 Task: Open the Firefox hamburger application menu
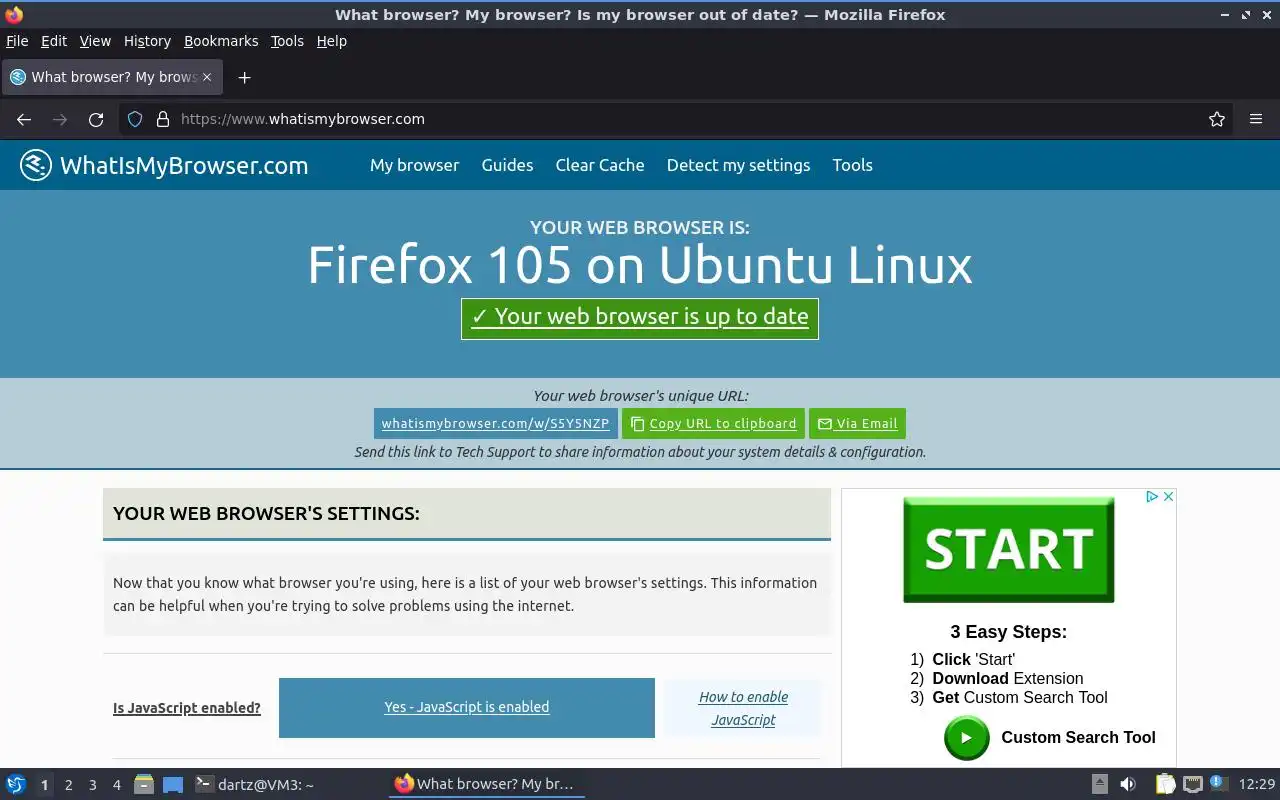coord(1256,119)
